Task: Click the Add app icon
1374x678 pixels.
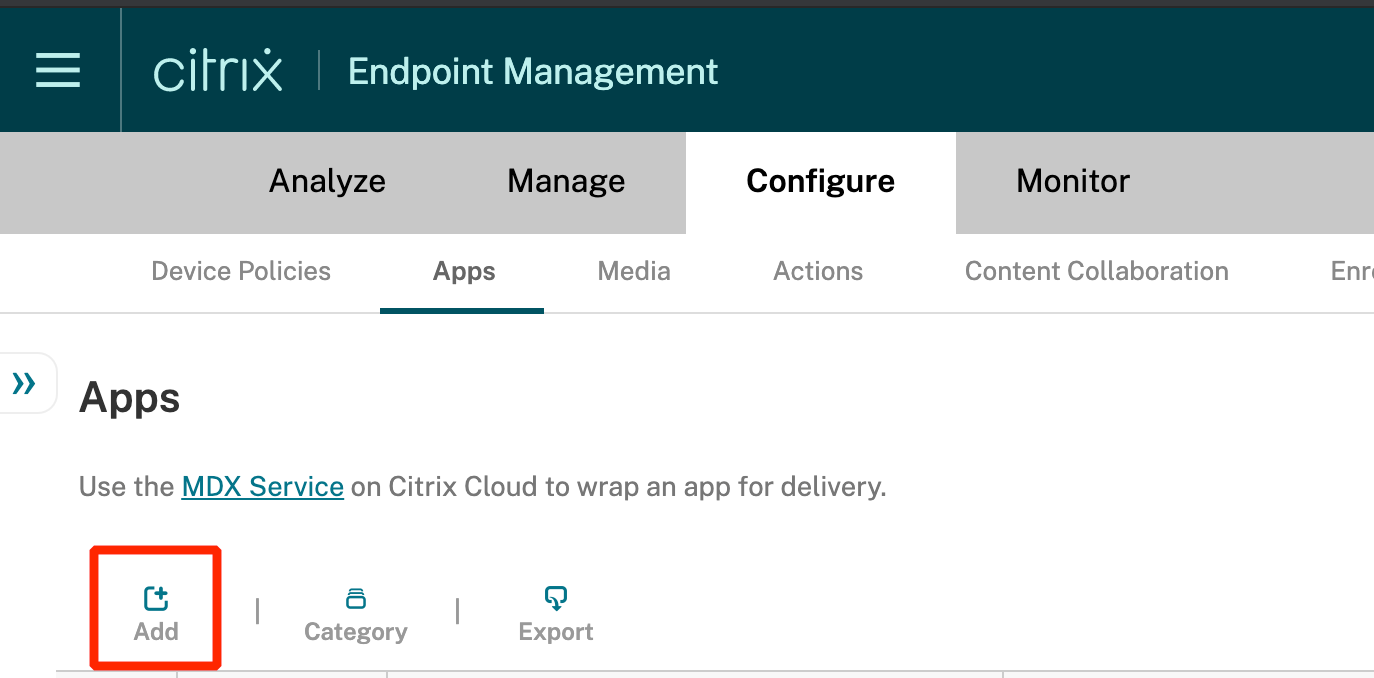Action: pyautogui.click(x=156, y=599)
